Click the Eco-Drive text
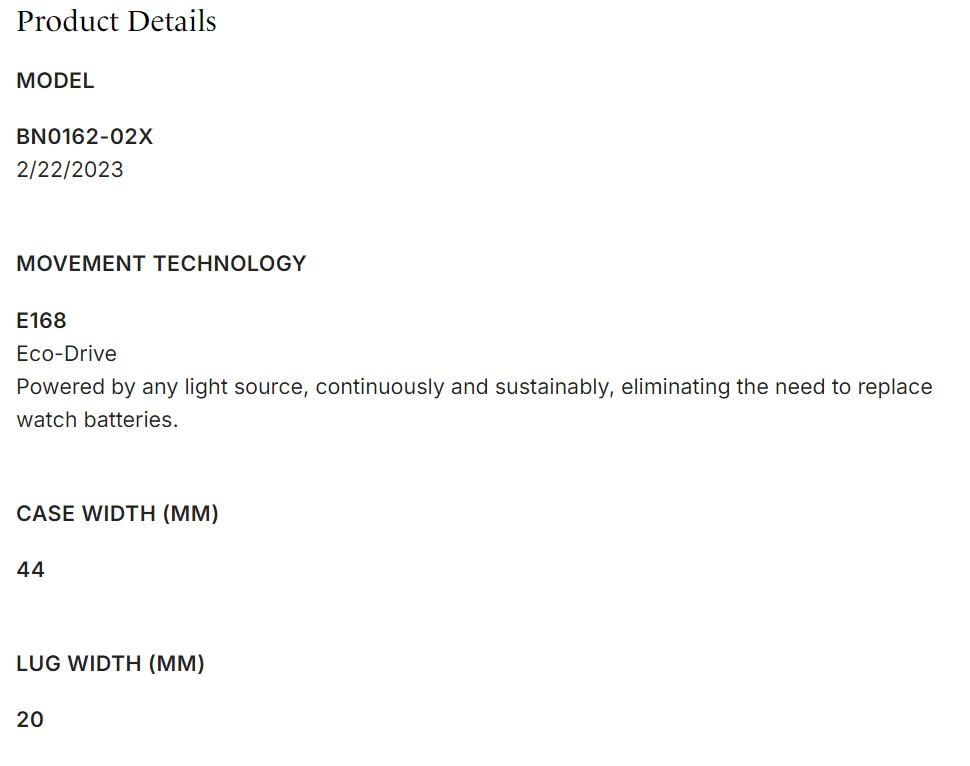This screenshot has height=766, width=970. (x=66, y=353)
